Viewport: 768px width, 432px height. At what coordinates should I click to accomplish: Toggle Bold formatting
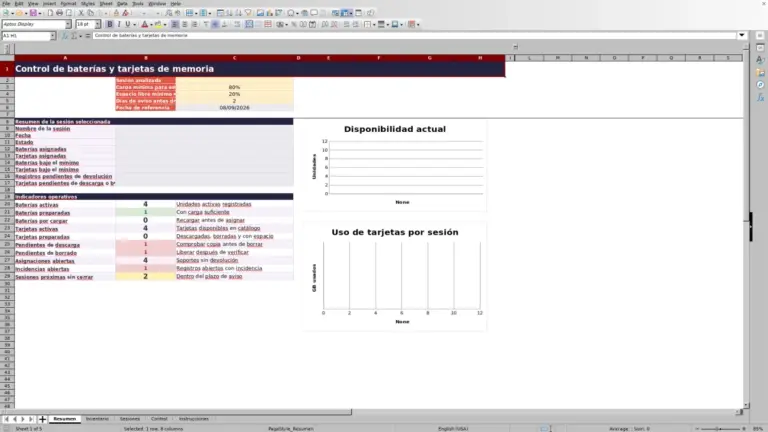pos(110,24)
